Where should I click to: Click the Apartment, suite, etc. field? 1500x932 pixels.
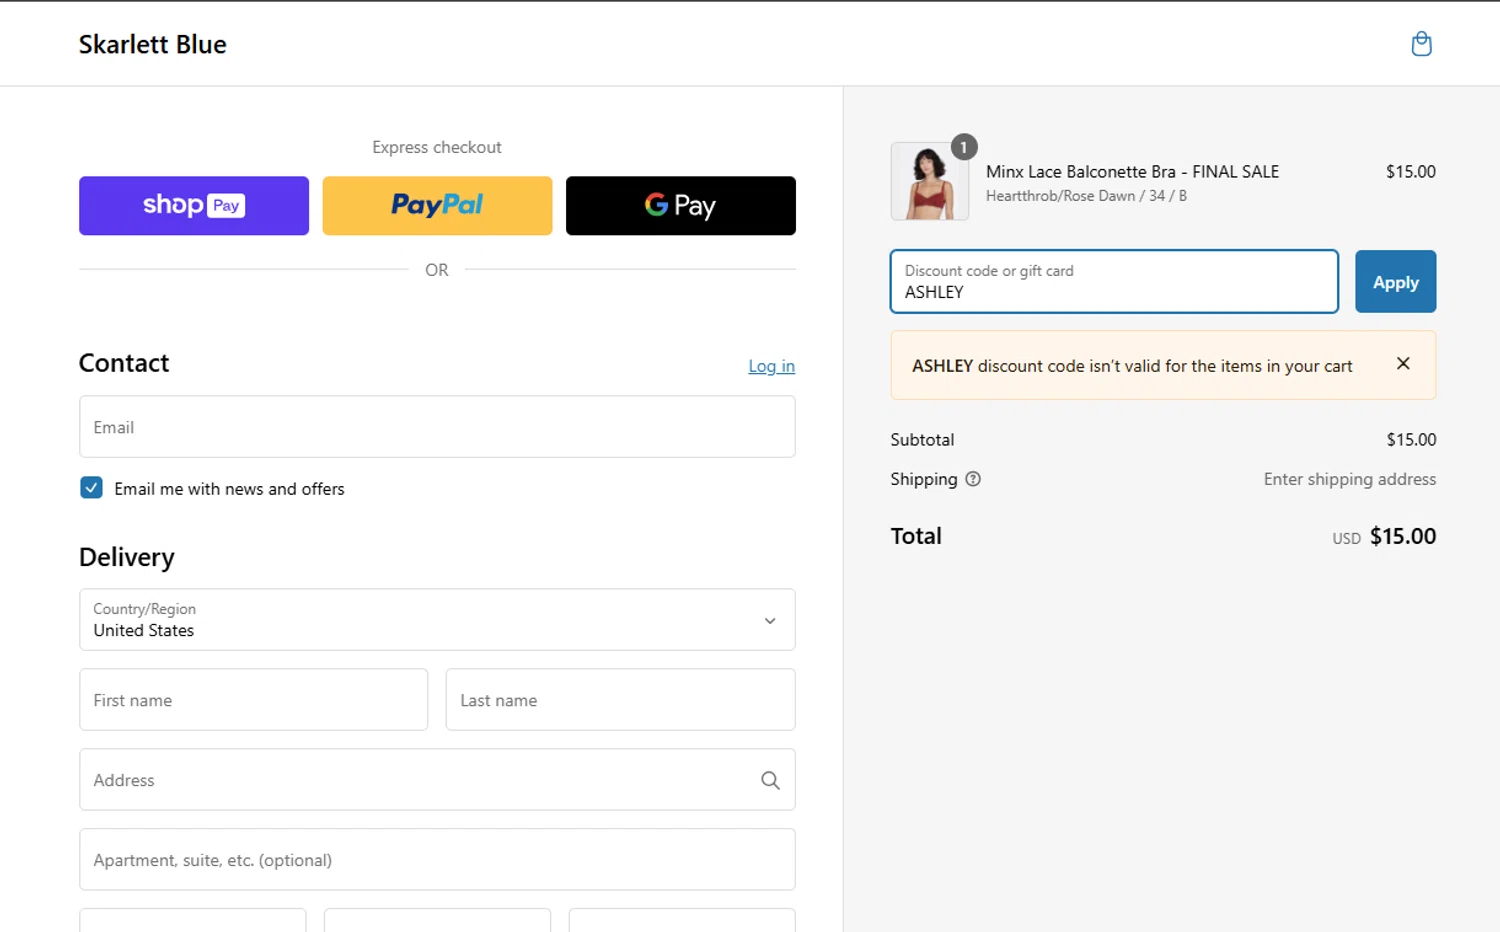[437, 860]
